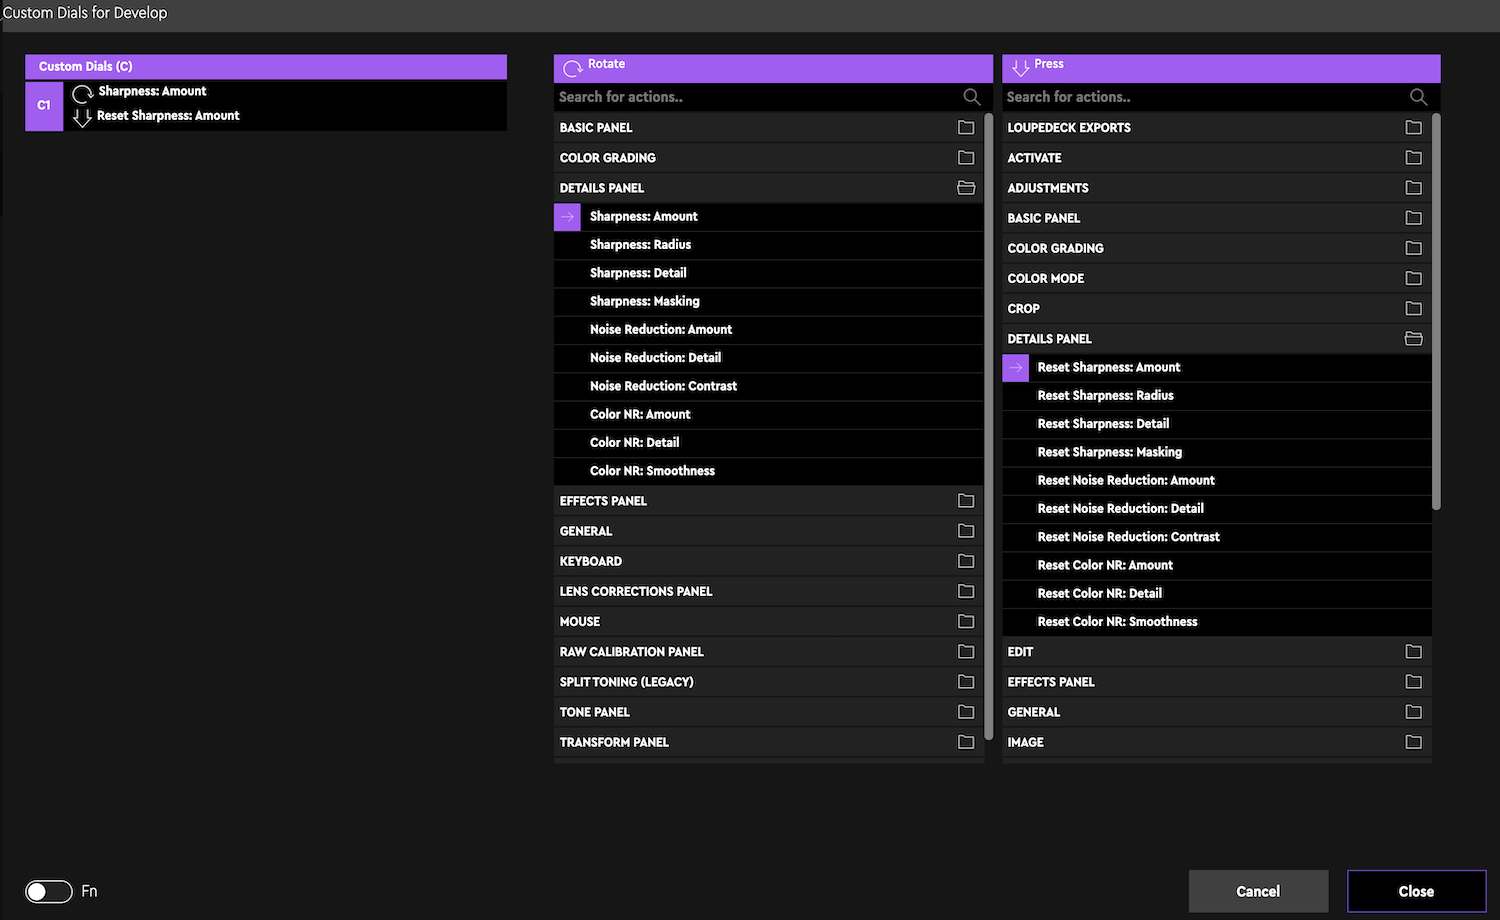This screenshot has height=920, width=1500.
Task: Focus the Press search for actions field
Action: click(x=1221, y=97)
